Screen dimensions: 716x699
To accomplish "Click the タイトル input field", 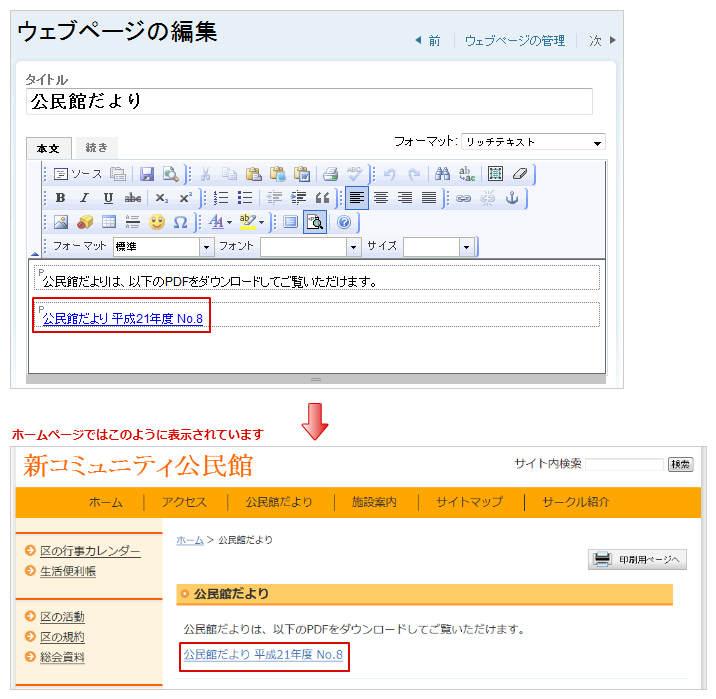I will [309, 101].
